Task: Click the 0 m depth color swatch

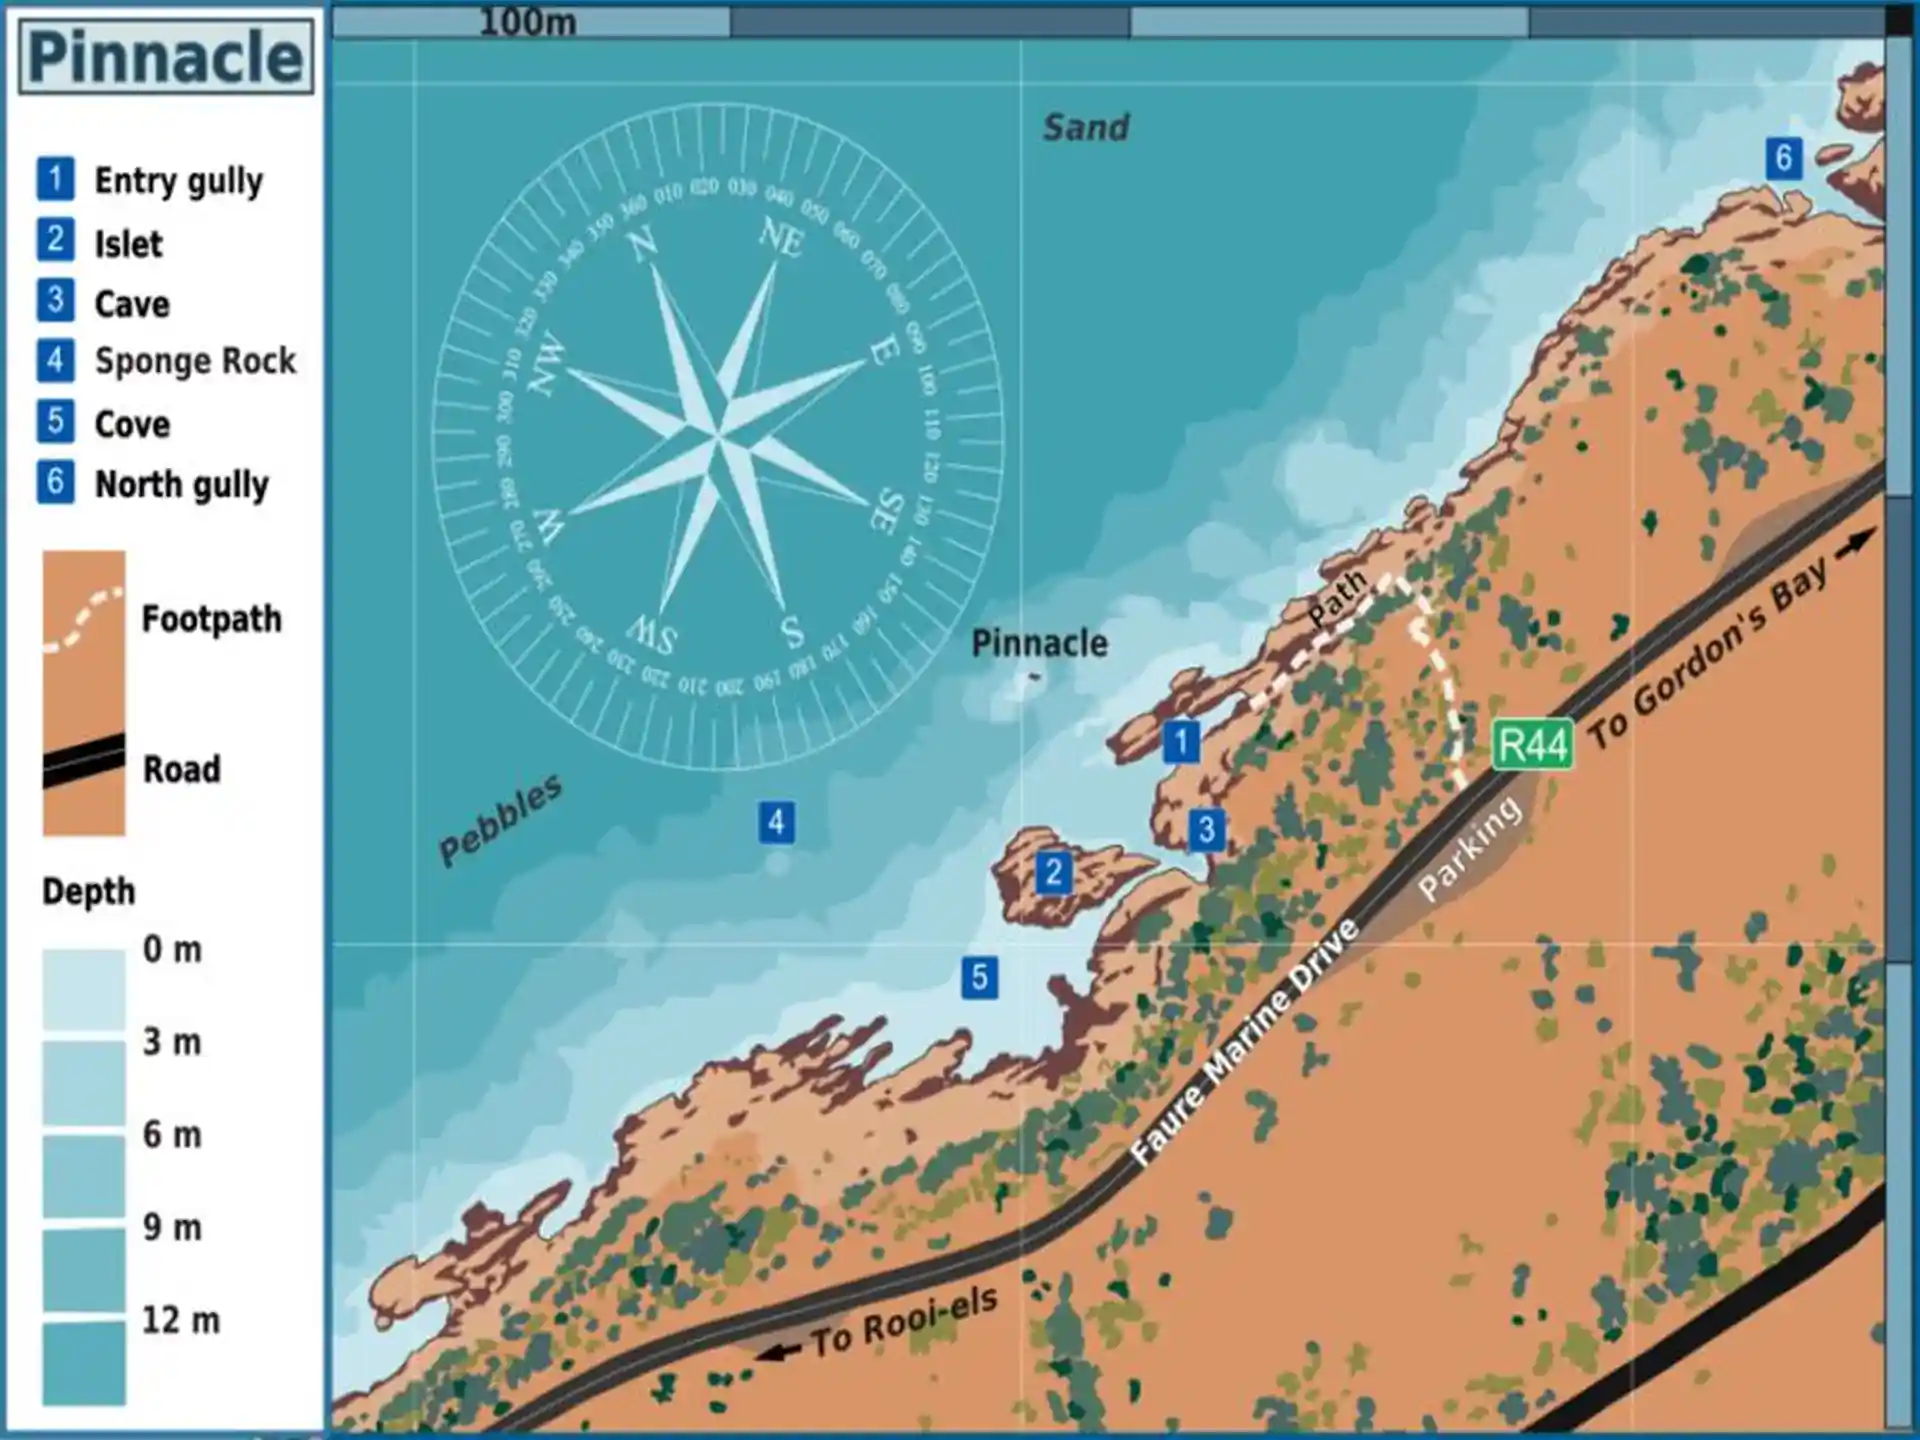Action: click(x=84, y=990)
